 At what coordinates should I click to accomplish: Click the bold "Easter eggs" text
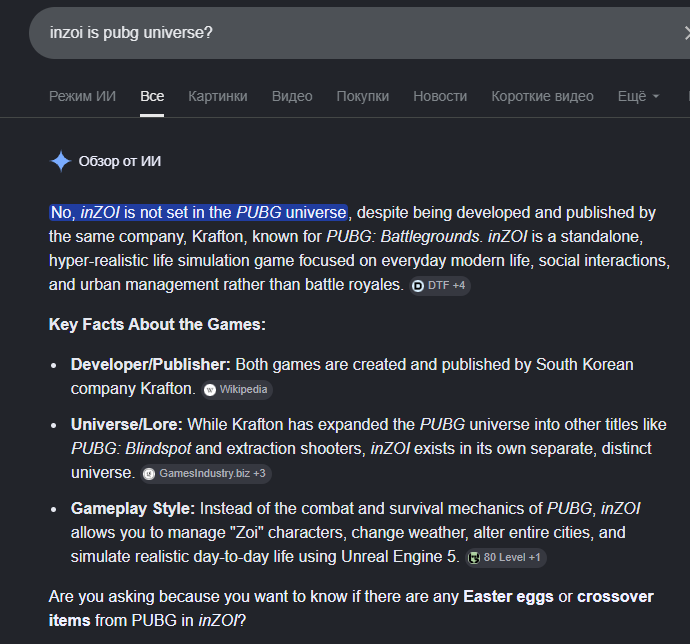508,597
